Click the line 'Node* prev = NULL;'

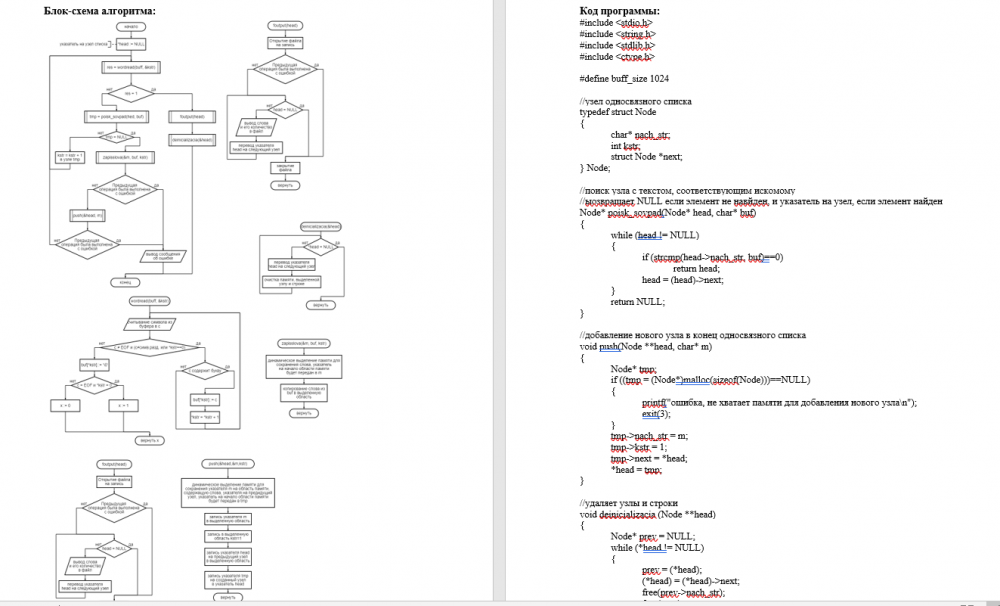tap(653, 536)
